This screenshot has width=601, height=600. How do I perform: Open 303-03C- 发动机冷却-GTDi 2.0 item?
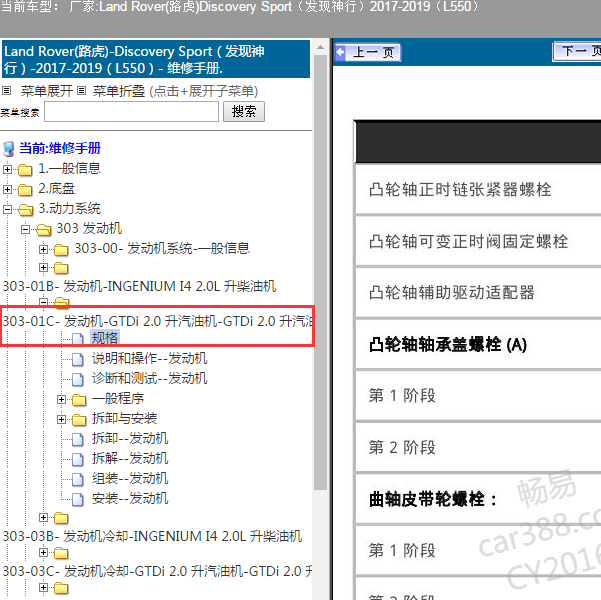tap(157, 571)
